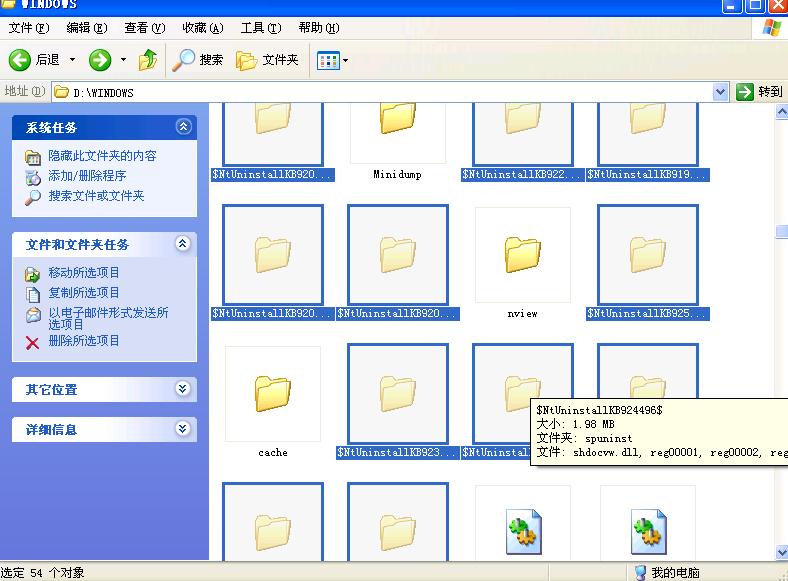Select the nview folder thumbnail
788x581 pixels.
tap(523, 255)
